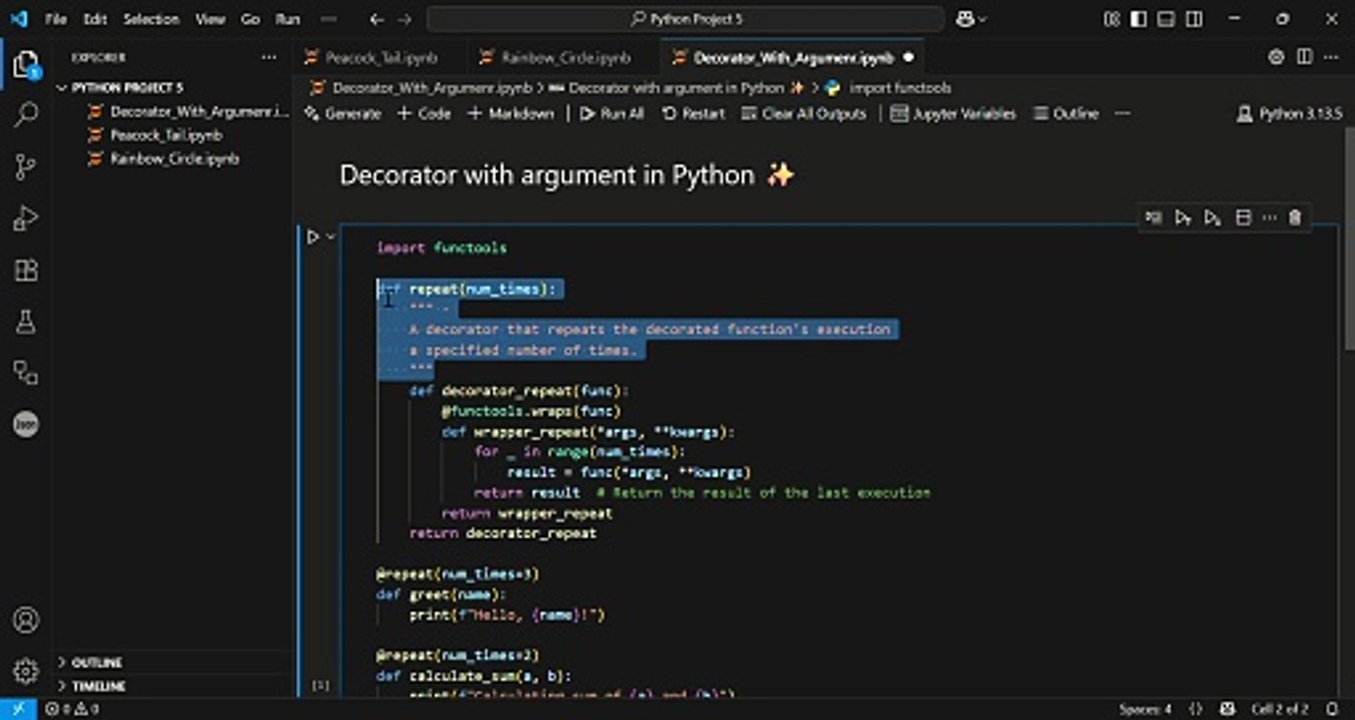Open more editor actions ellipsis at top right
This screenshot has width=1355, height=720.
click(x=1331, y=57)
